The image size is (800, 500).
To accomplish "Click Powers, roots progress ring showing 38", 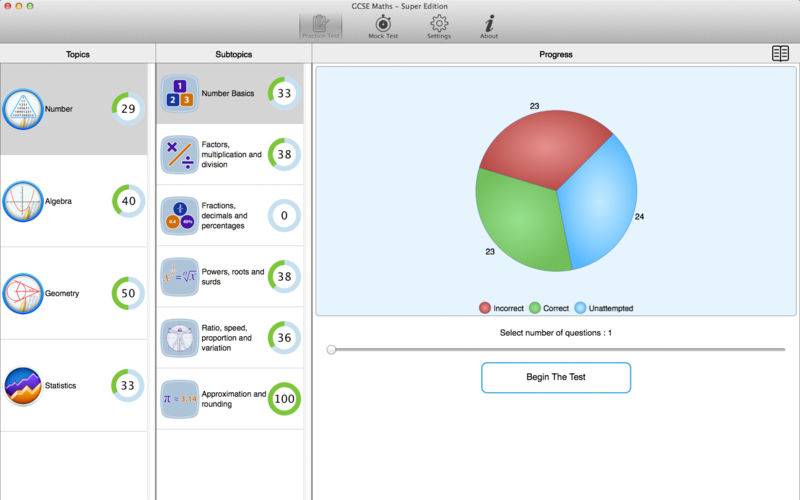I will coord(284,277).
